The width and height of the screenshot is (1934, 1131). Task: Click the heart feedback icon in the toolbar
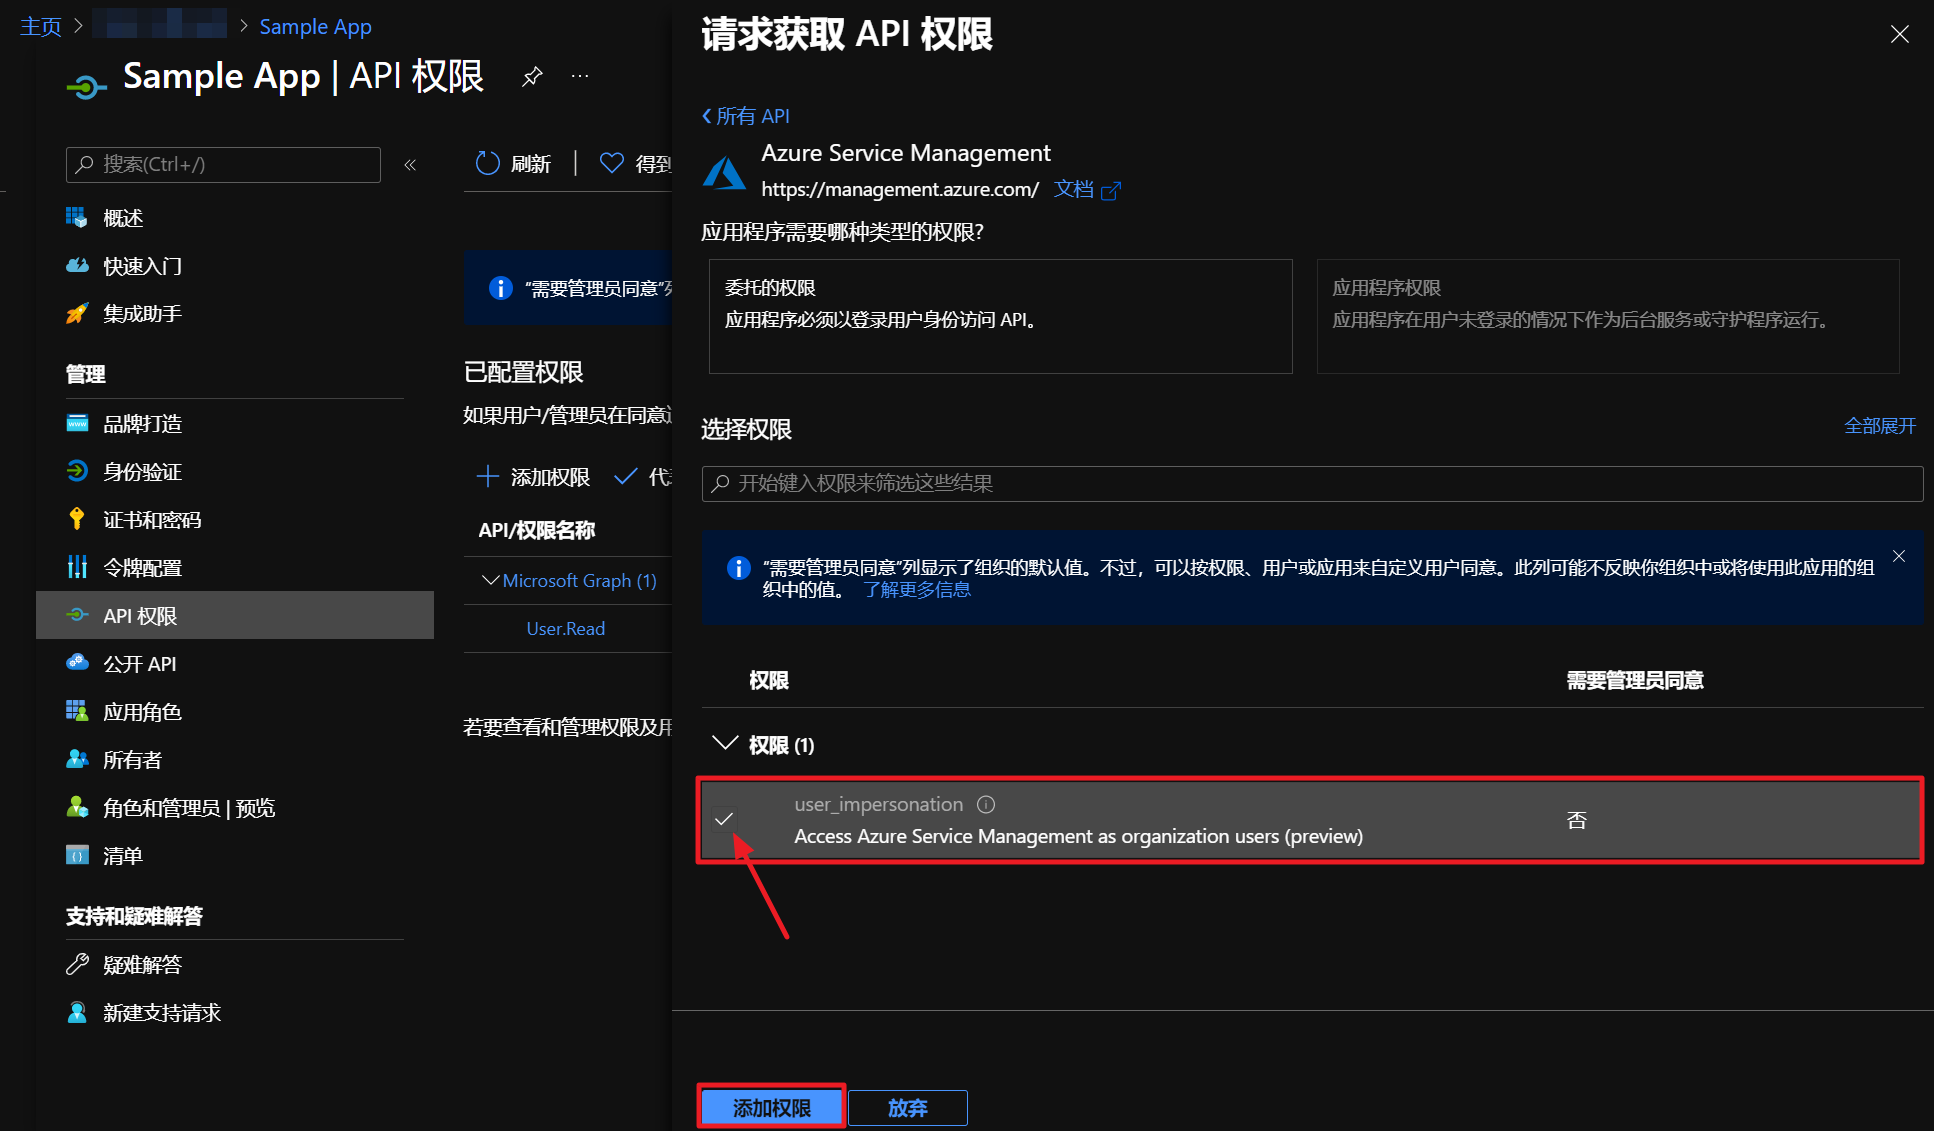point(611,164)
